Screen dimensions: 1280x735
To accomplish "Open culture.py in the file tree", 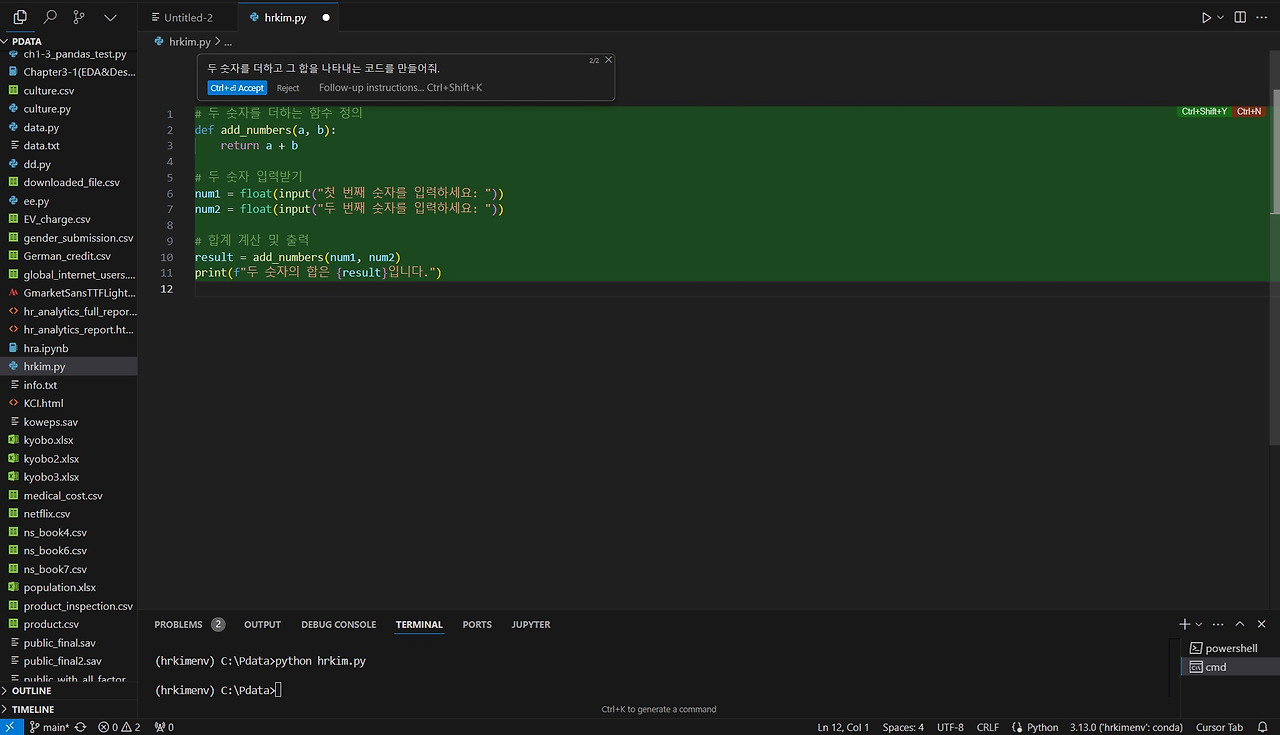I will coord(69,109).
